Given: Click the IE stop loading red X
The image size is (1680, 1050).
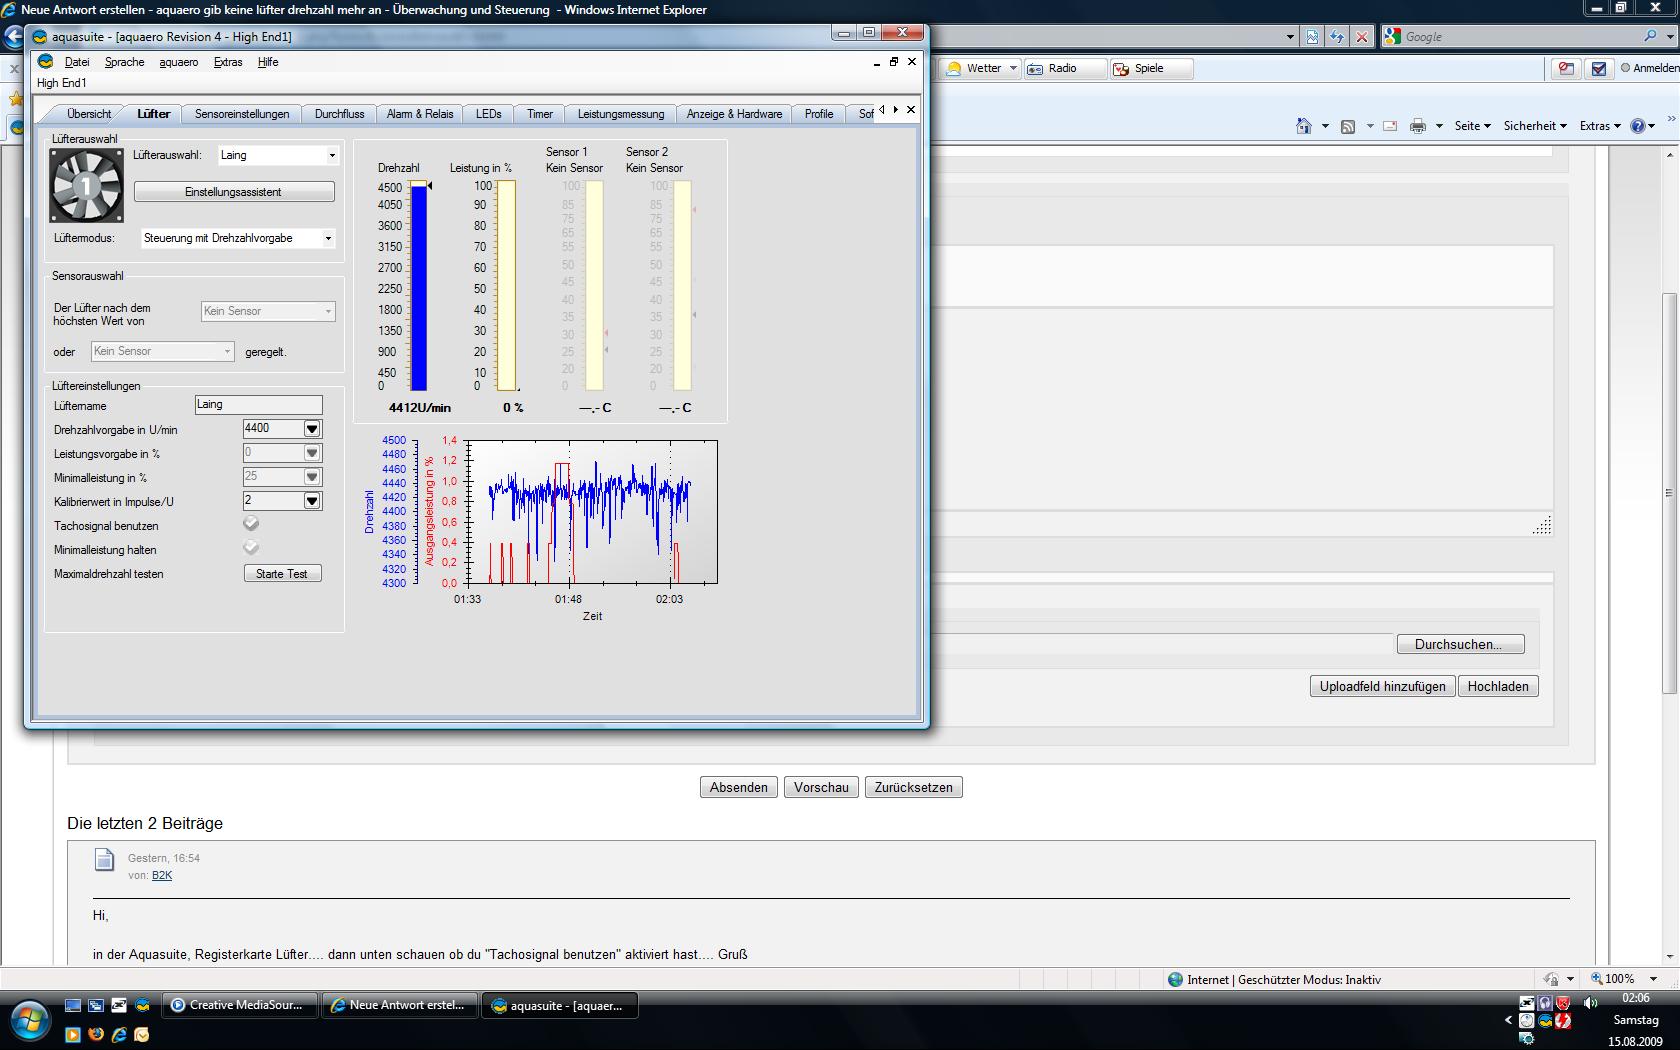Looking at the screenshot, I should coord(1361,37).
